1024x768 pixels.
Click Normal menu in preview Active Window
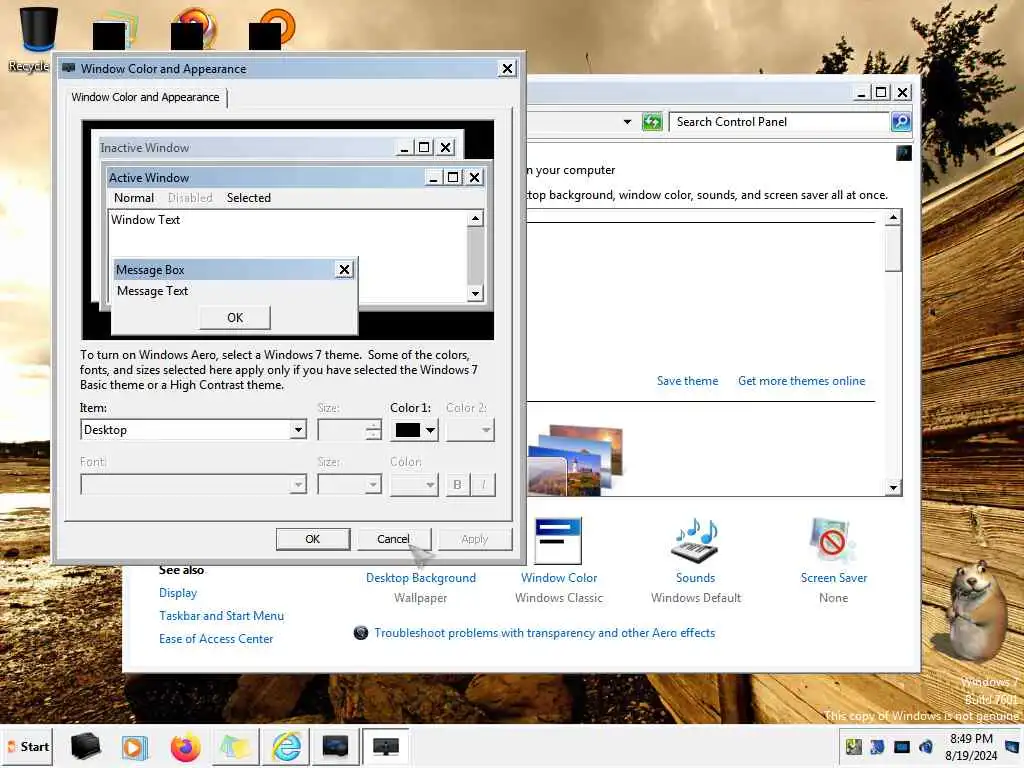[x=134, y=198]
